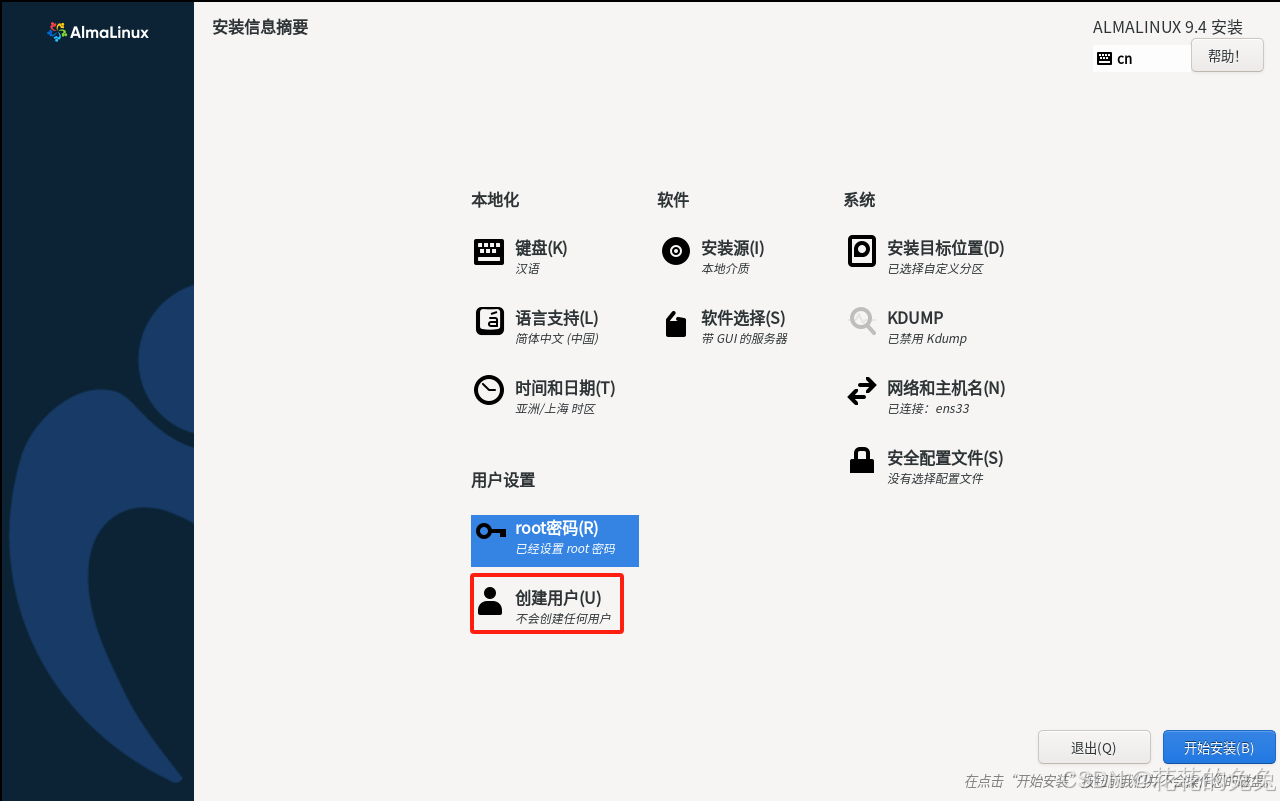Image resolution: width=1280 pixels, height=801 pixels.
Task: Click the 帮助! help button
Action: pos(1227,56)
